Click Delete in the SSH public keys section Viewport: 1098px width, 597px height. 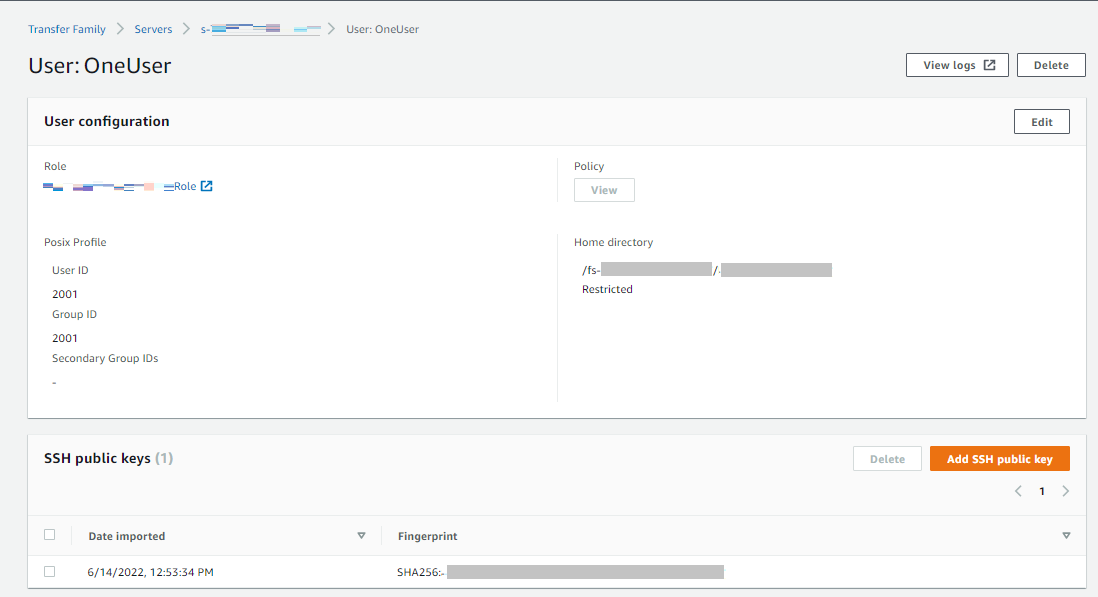pos(887,458)
